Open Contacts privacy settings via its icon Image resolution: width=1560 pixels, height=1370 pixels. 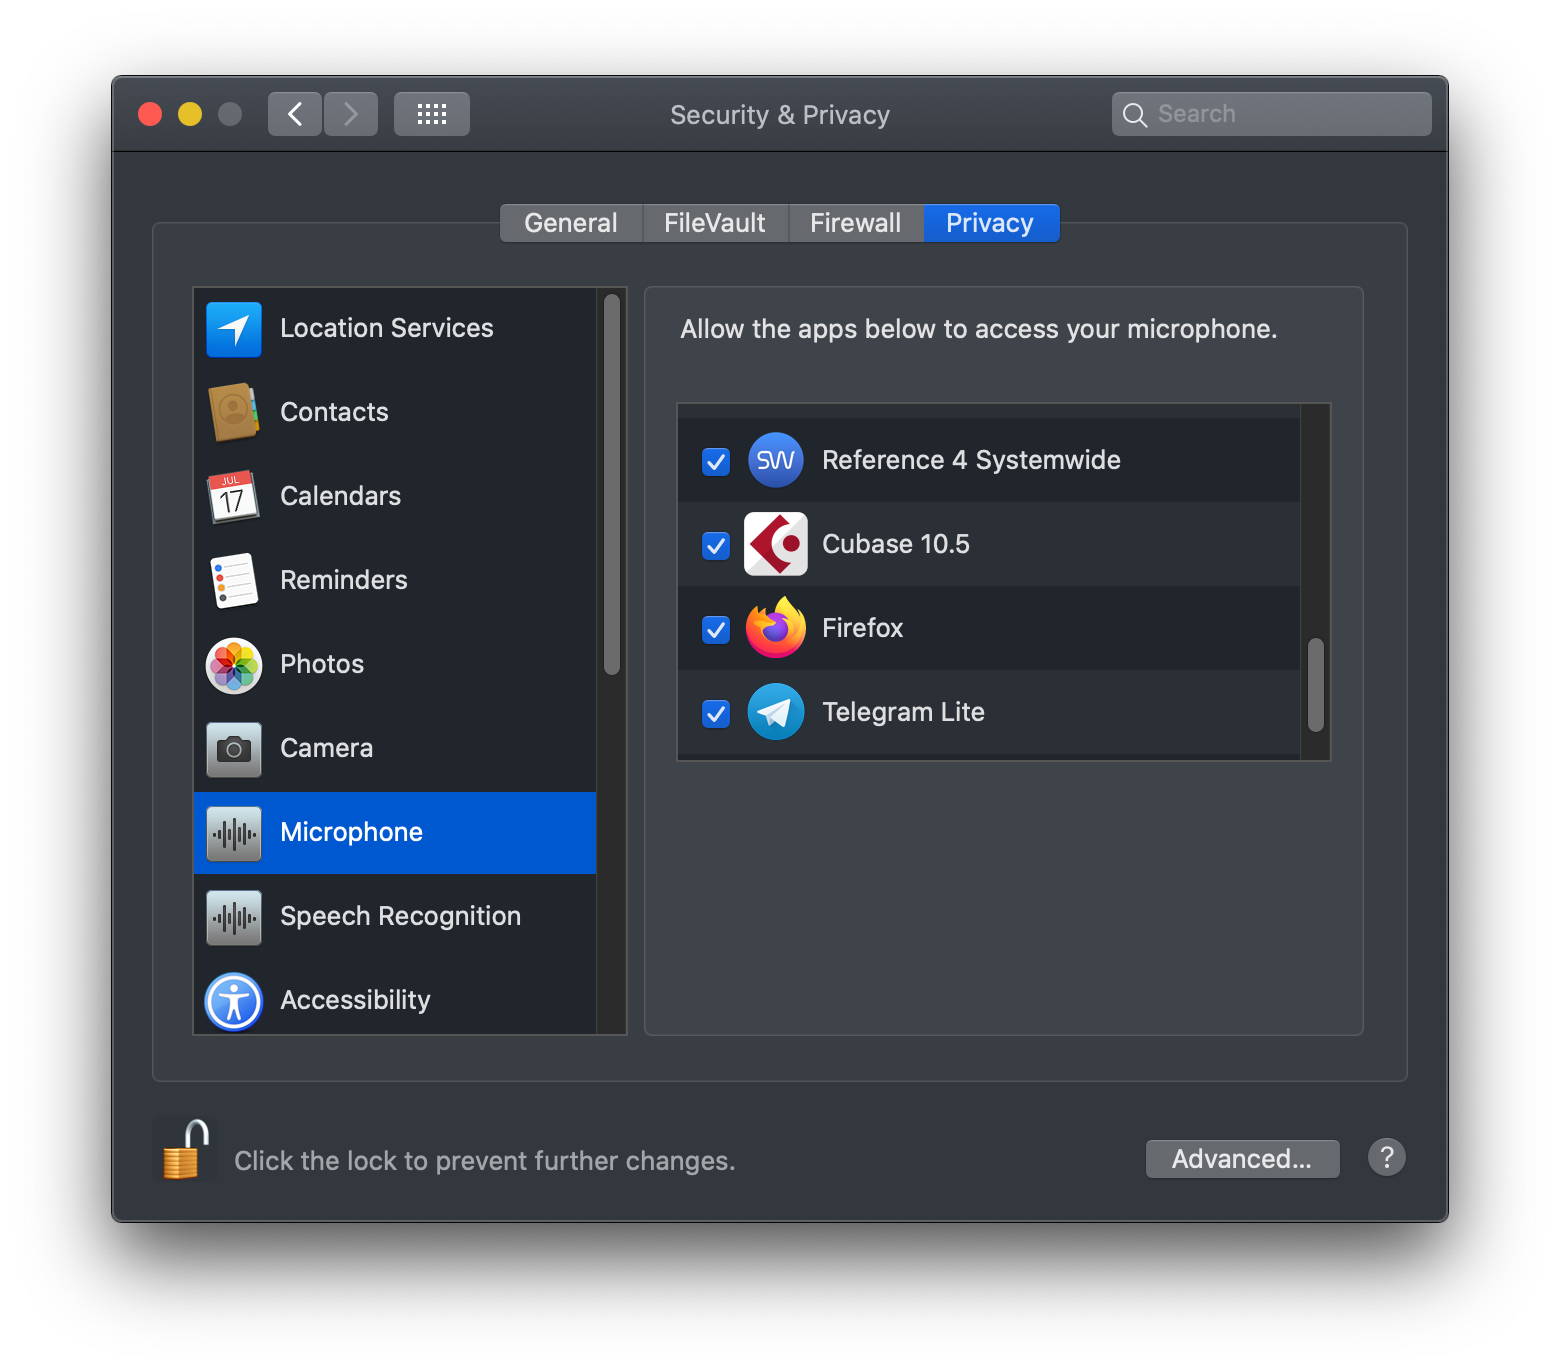(x=233, y=412)
